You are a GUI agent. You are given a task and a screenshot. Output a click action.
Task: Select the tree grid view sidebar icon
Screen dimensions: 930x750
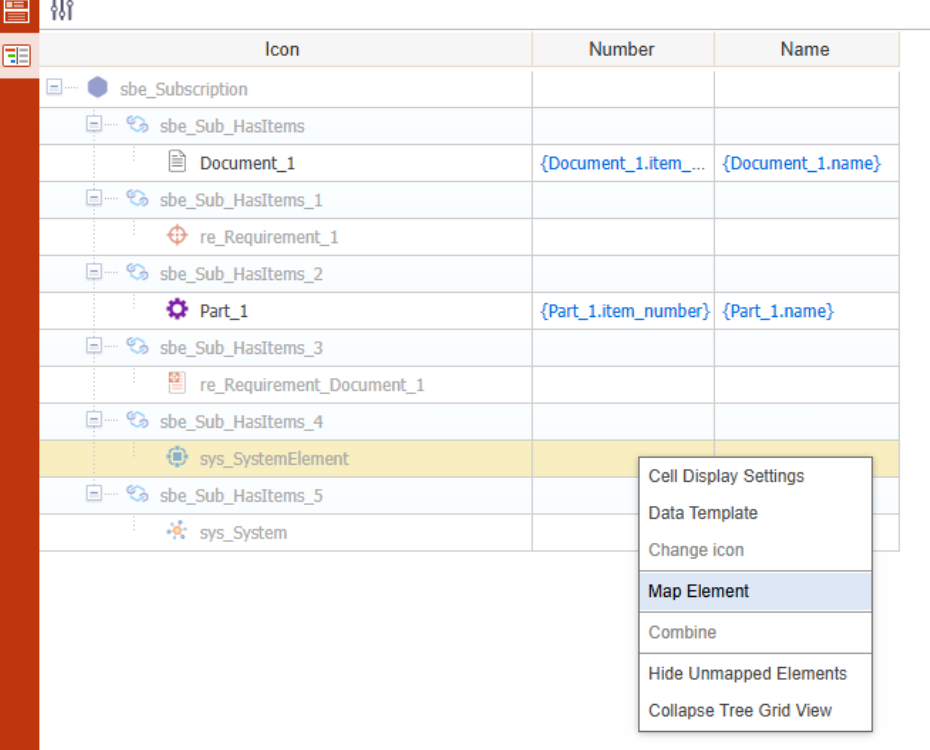(17, 55)
